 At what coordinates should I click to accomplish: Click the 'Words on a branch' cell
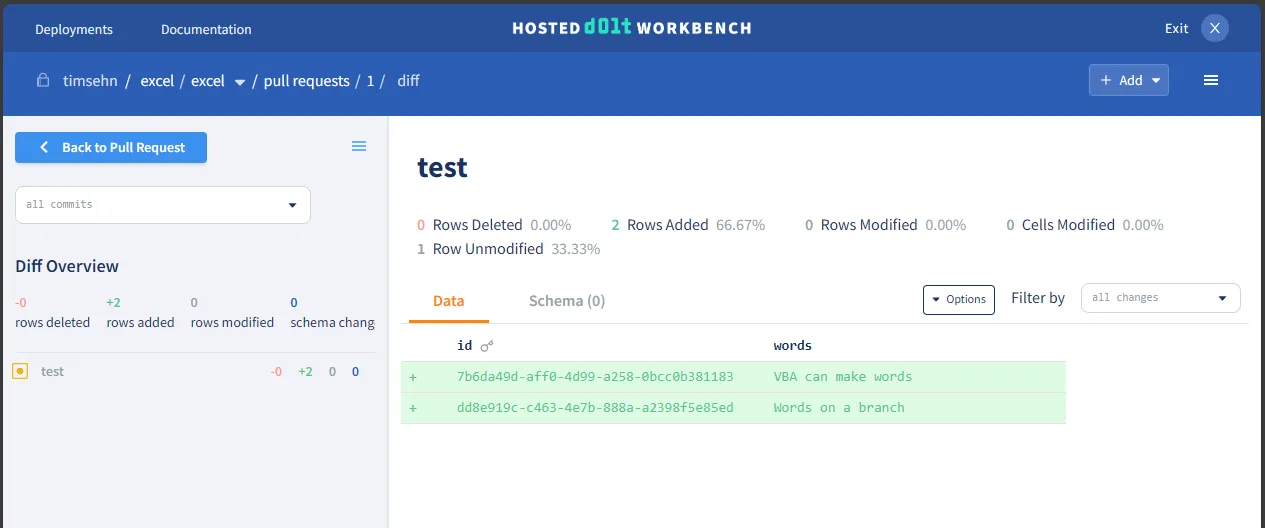tap(839, 408)
